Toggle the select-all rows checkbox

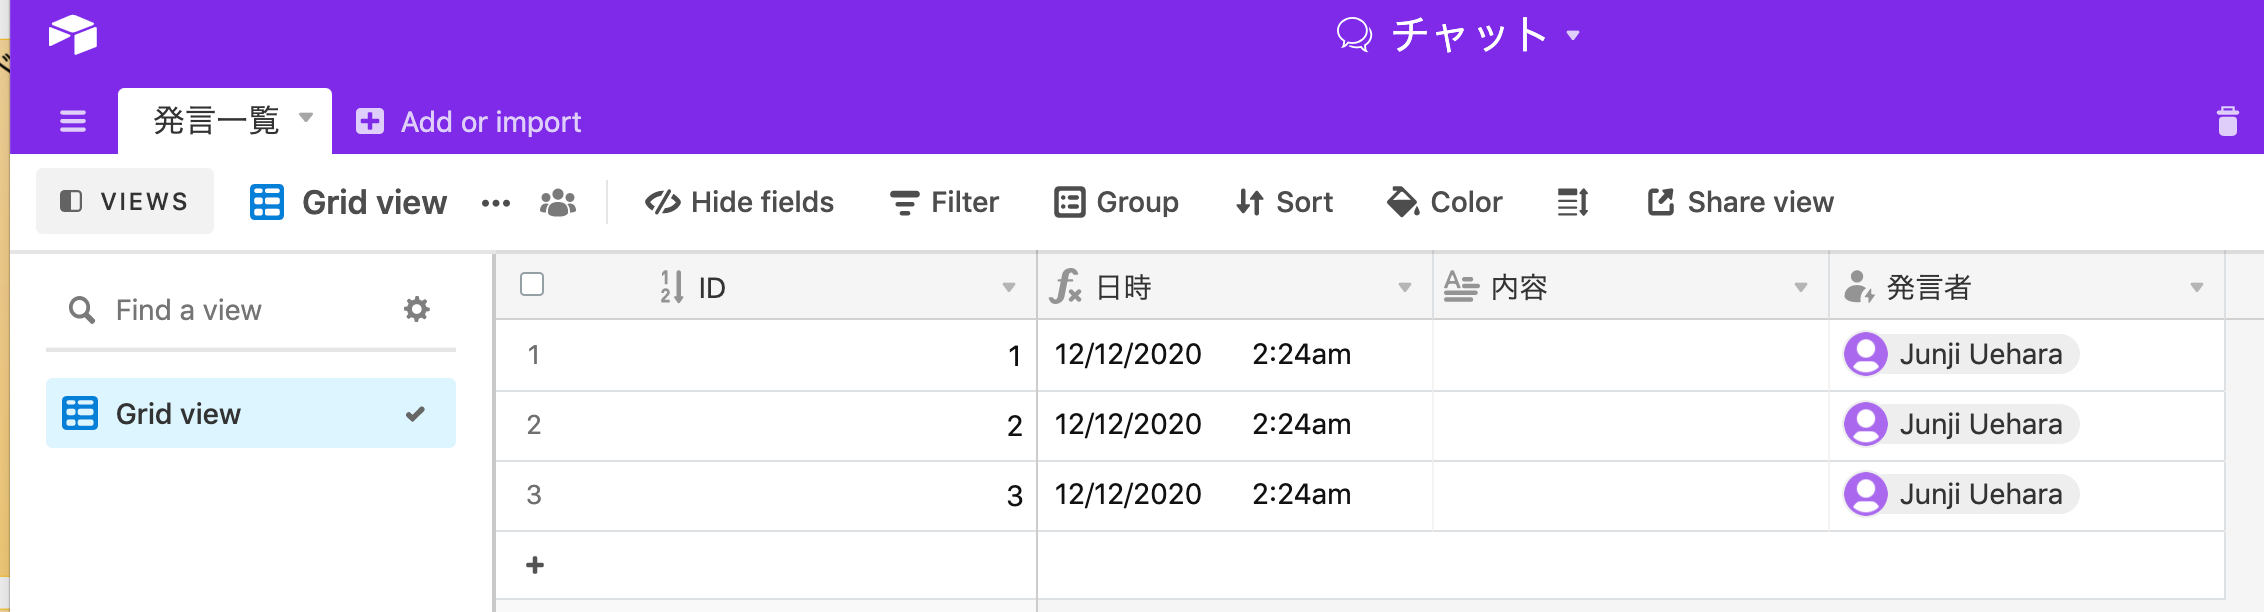(532, 285)
